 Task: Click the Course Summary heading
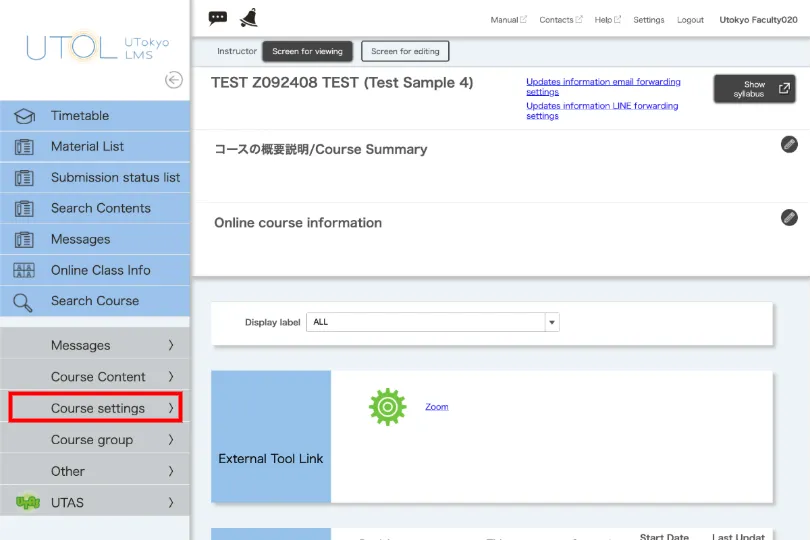click(x=321, y=149)
